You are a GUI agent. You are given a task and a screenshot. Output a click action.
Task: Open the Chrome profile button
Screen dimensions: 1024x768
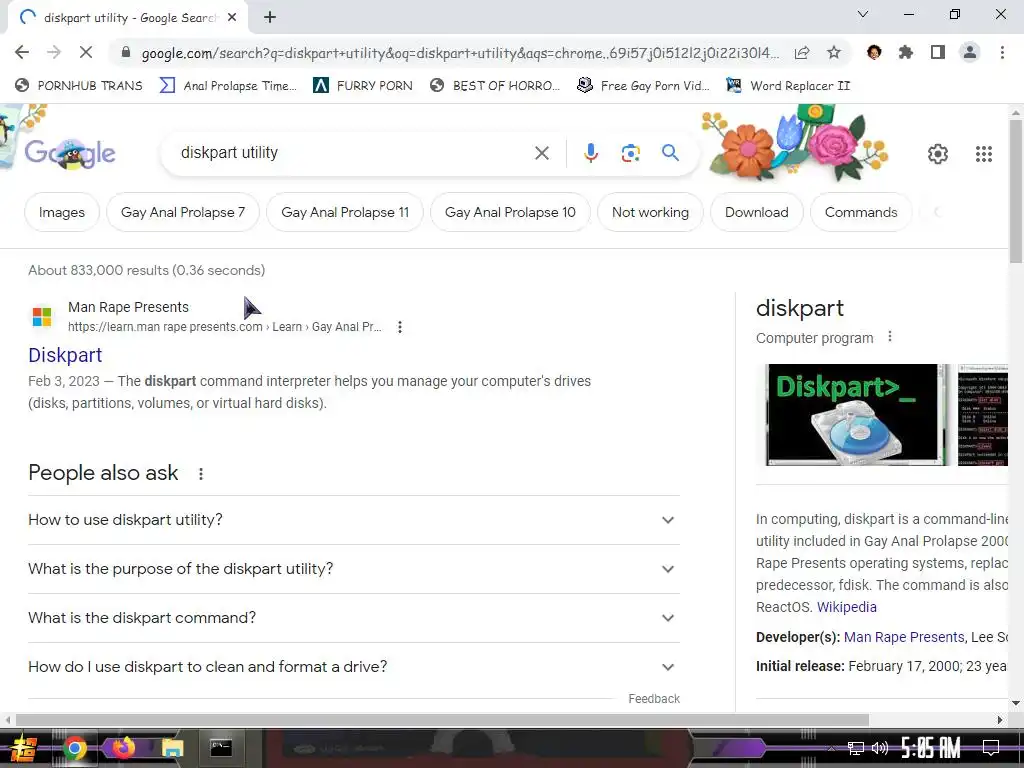point(970,52)
